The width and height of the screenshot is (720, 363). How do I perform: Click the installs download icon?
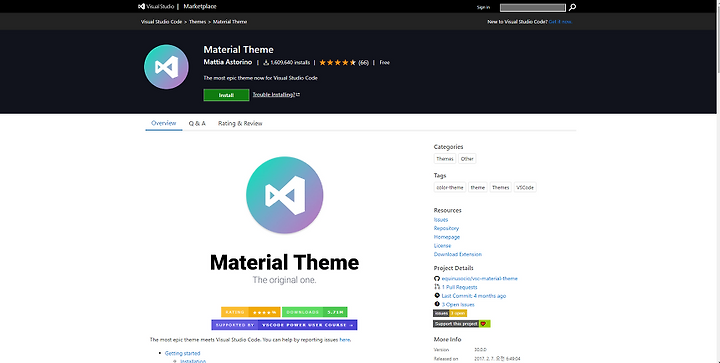266,62
